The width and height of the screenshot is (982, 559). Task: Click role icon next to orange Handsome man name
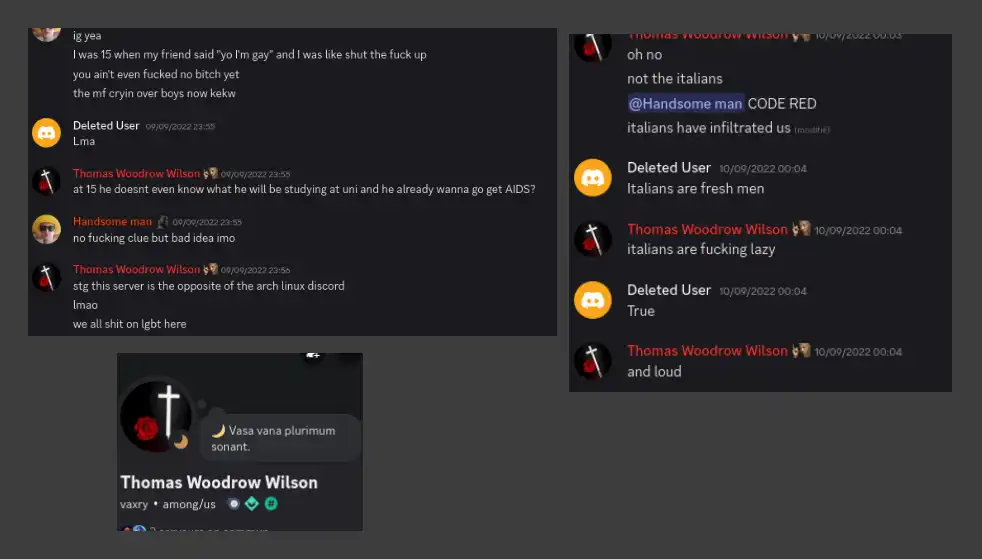pyautogui.click(x=162, y=221)
